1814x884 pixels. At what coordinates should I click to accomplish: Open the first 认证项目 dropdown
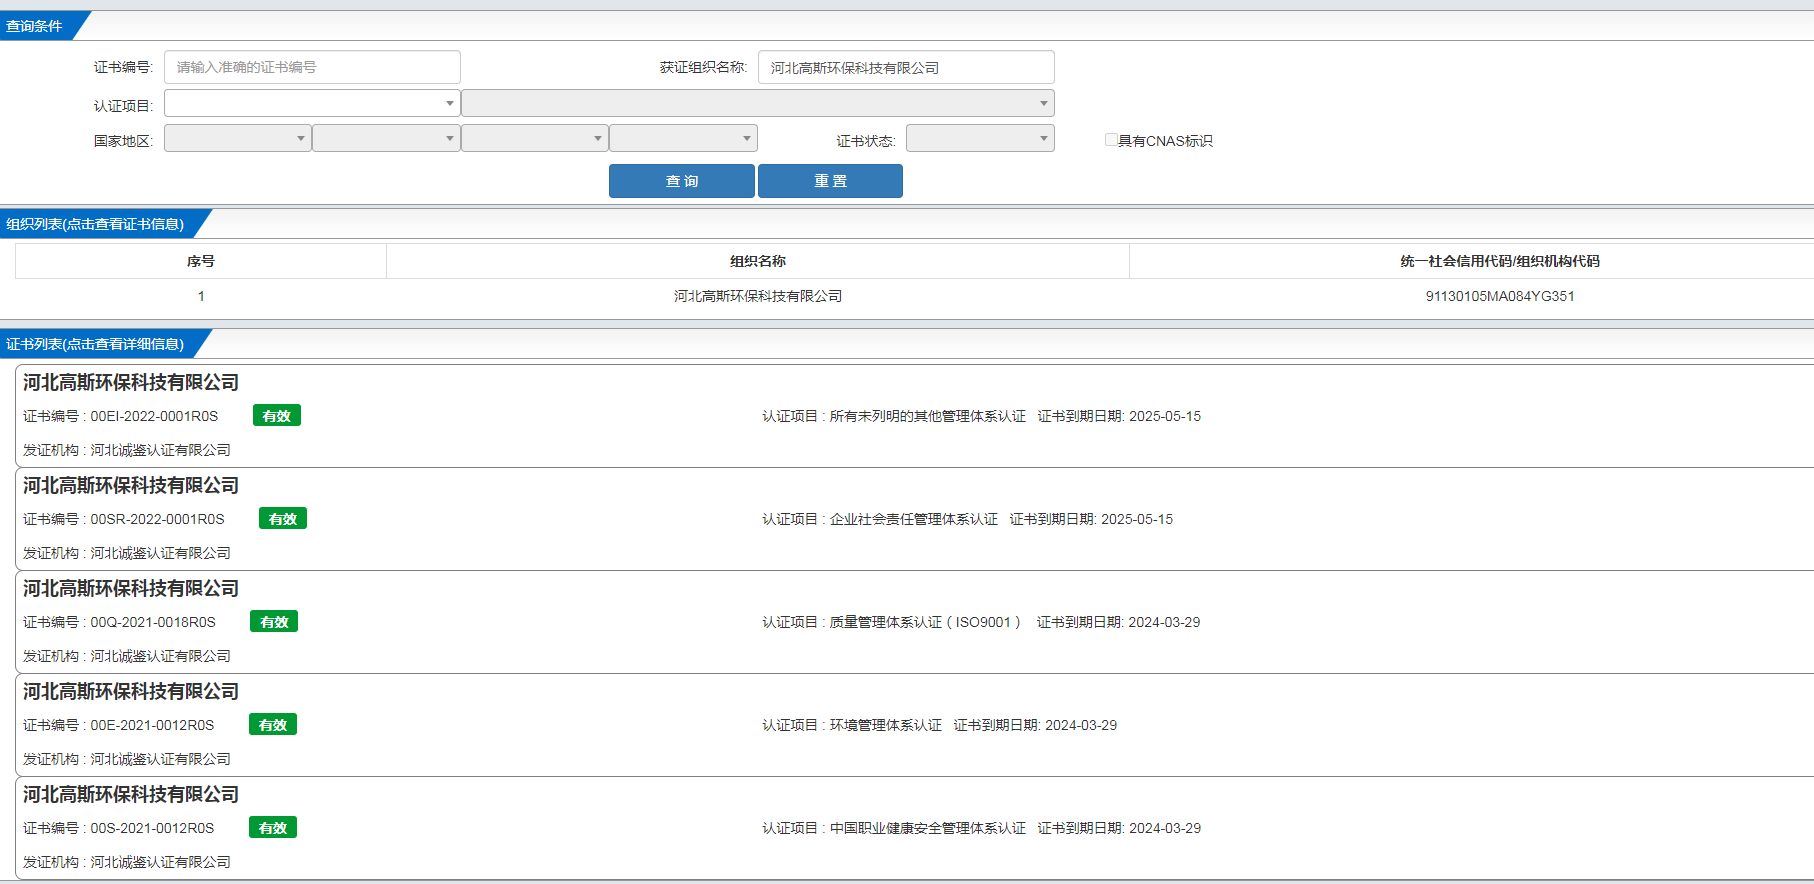pos(312,103)
